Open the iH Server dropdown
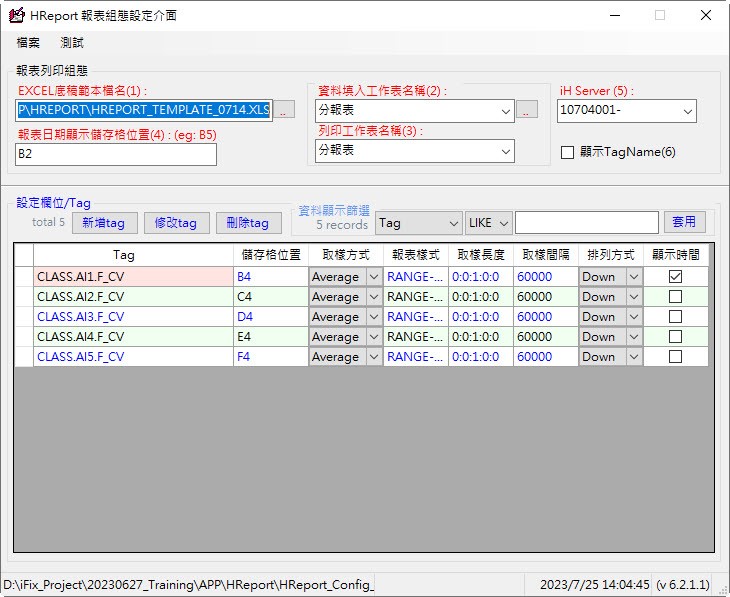The width and height of the screenshot is (730, 597). (x=687, y=110)
